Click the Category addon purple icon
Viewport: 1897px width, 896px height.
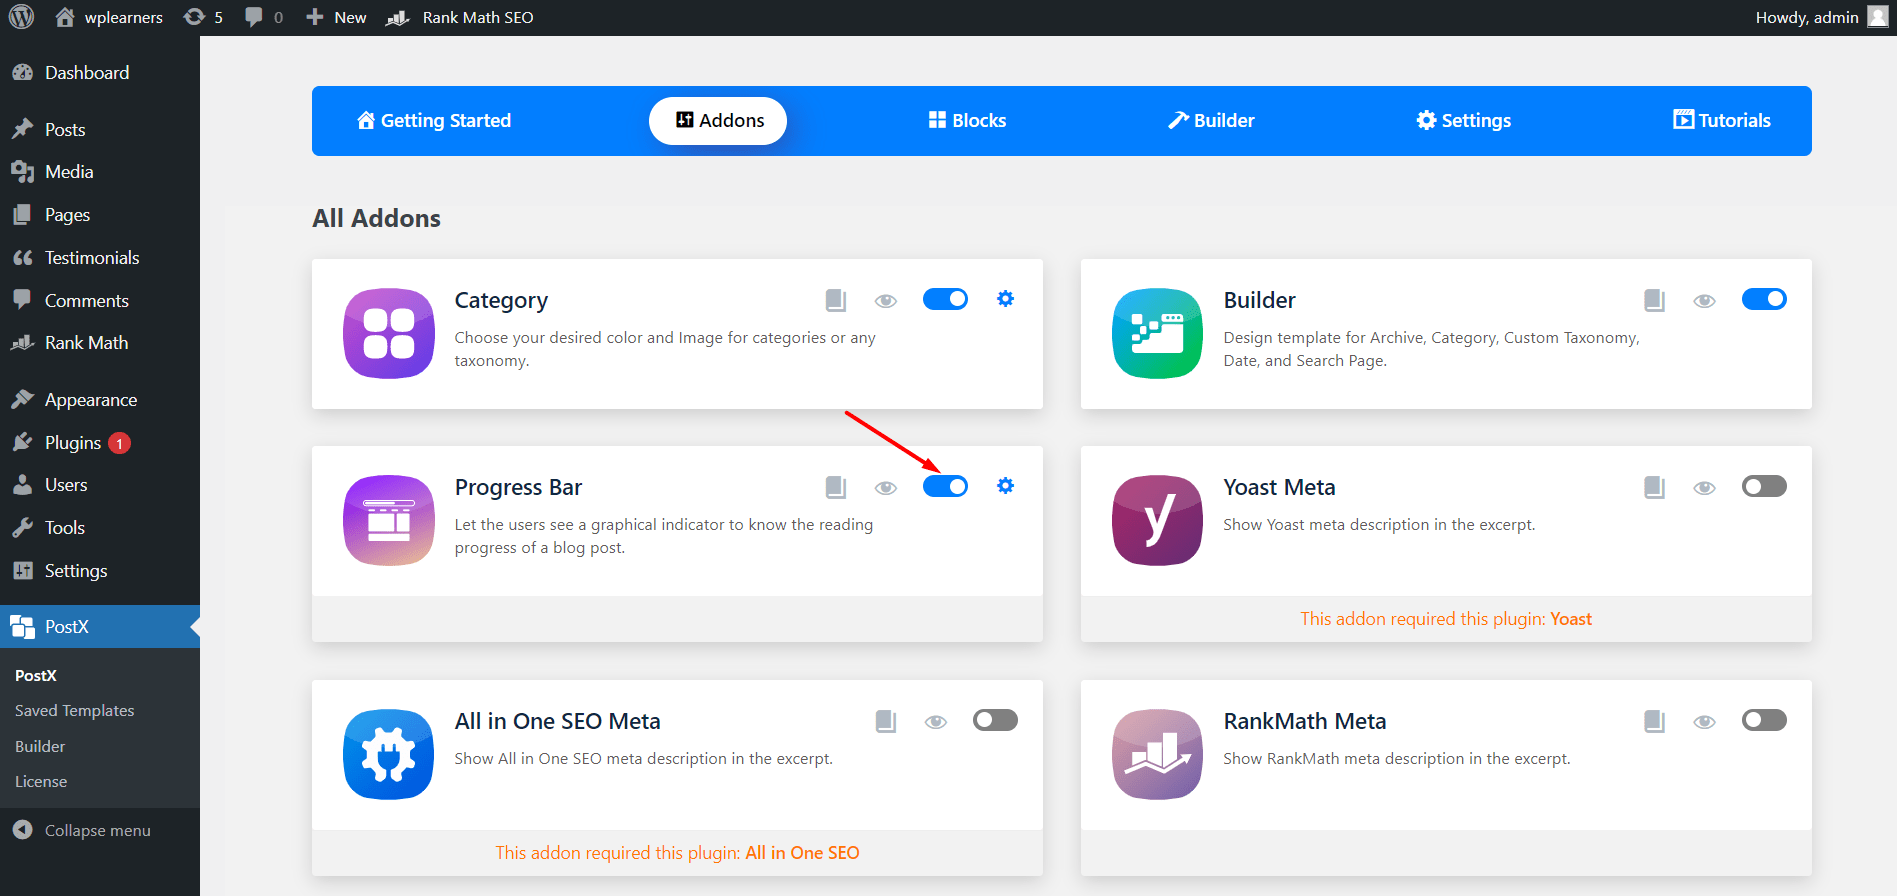tap(389, 333)
